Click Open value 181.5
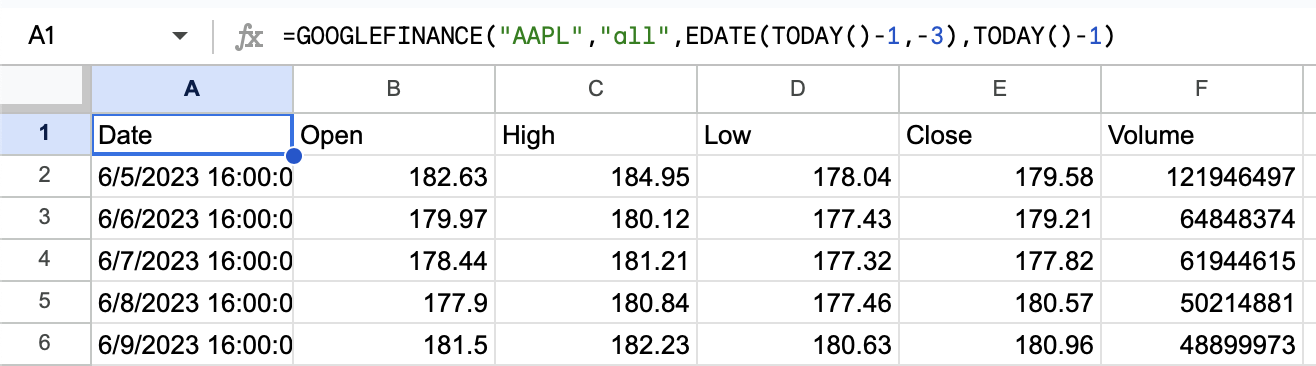This screenshot has width=1316, height=366. [394, 345]
